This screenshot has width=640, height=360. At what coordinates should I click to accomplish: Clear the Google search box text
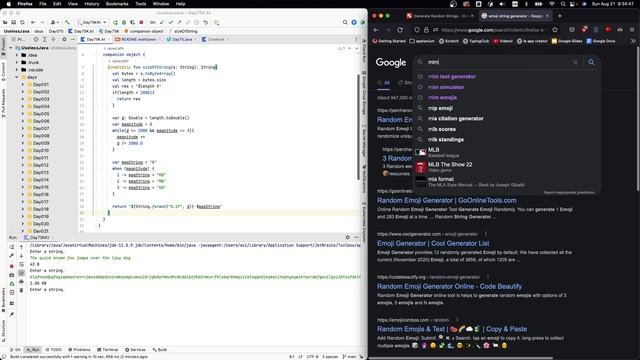tap(575, 62)
